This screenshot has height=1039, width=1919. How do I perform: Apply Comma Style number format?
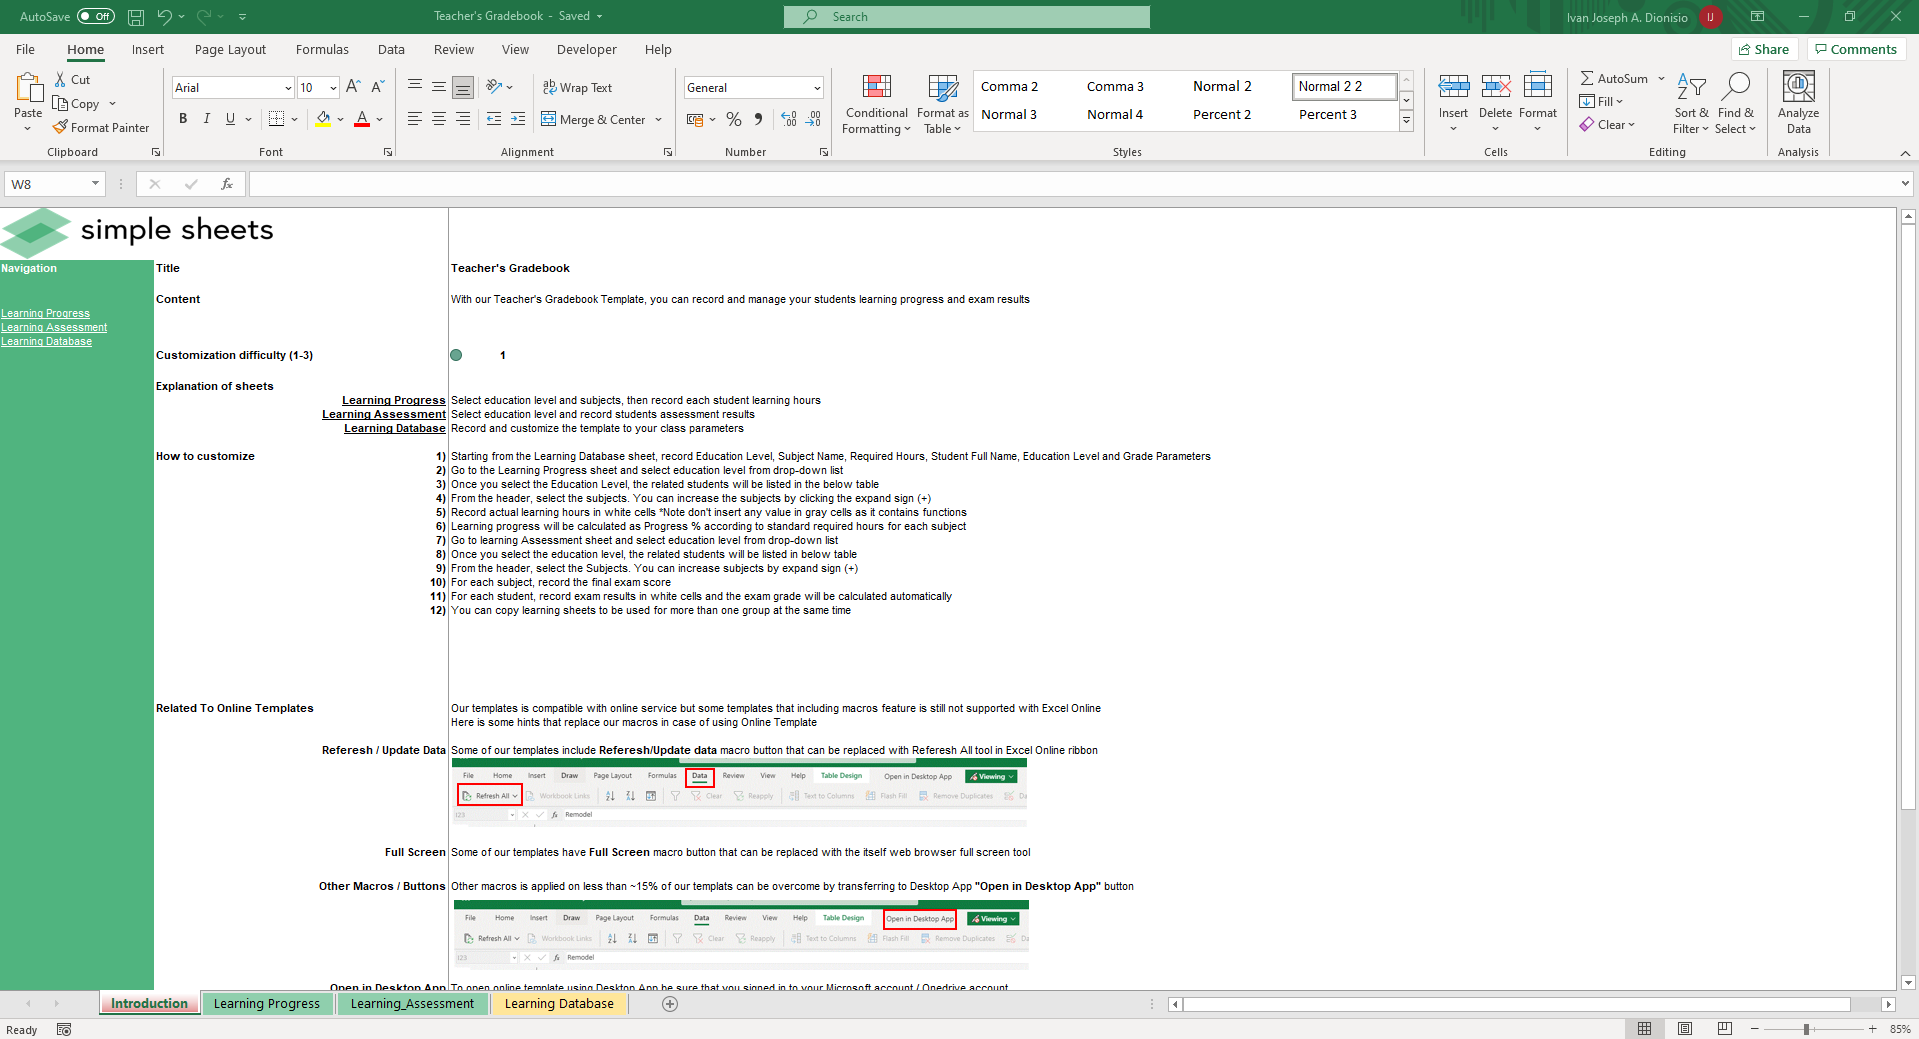[x=759, y=119]
